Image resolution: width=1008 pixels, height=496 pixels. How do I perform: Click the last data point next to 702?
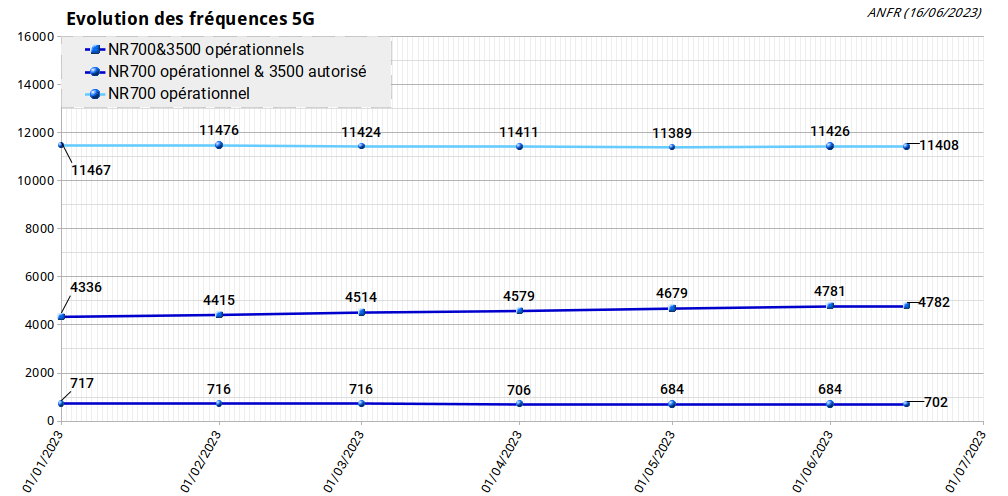[x=906, y=403]
